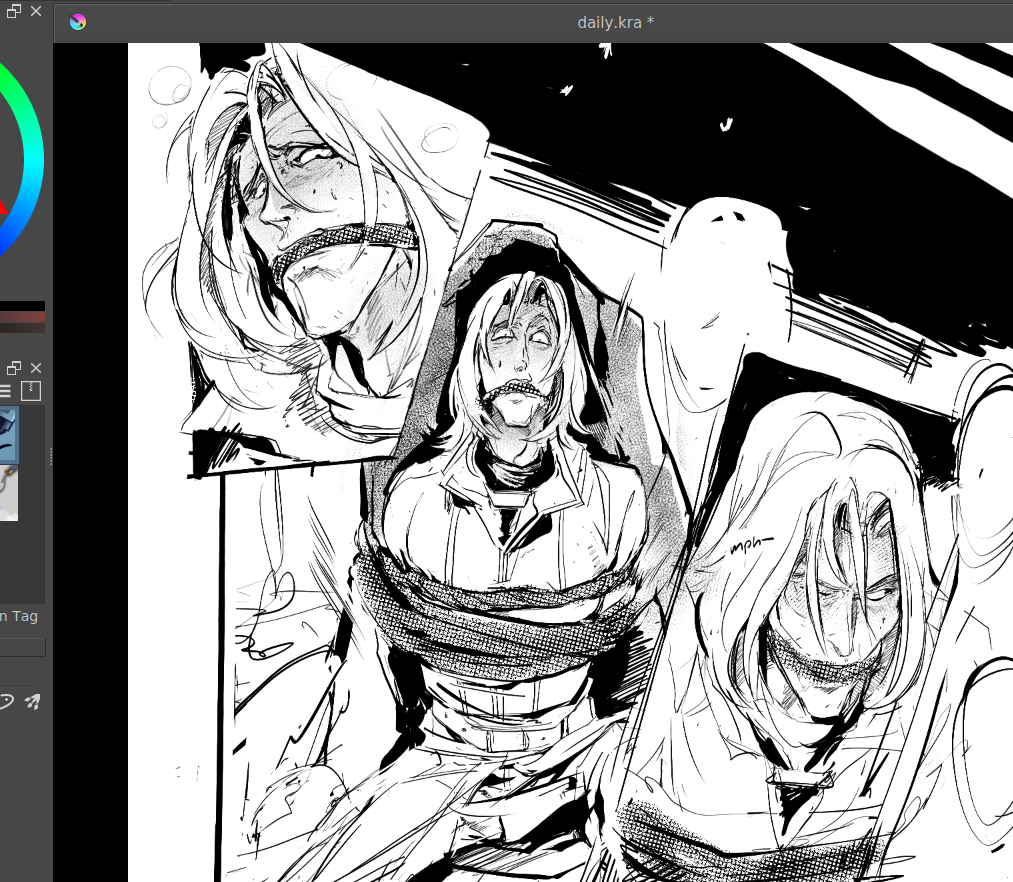Open the brush preset view mode menu
Viewport: 1013px width, 882px height.
[x=5, y=391]
